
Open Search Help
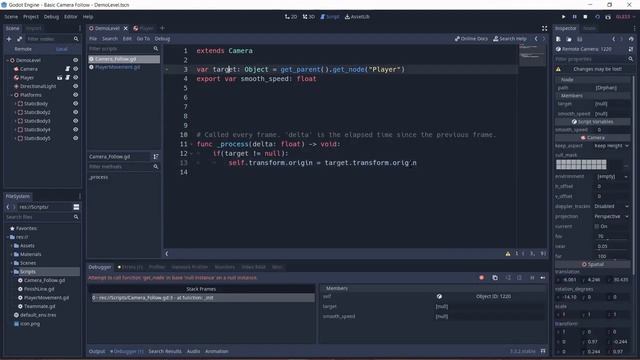pyautogui.click(x=510, y=39)
